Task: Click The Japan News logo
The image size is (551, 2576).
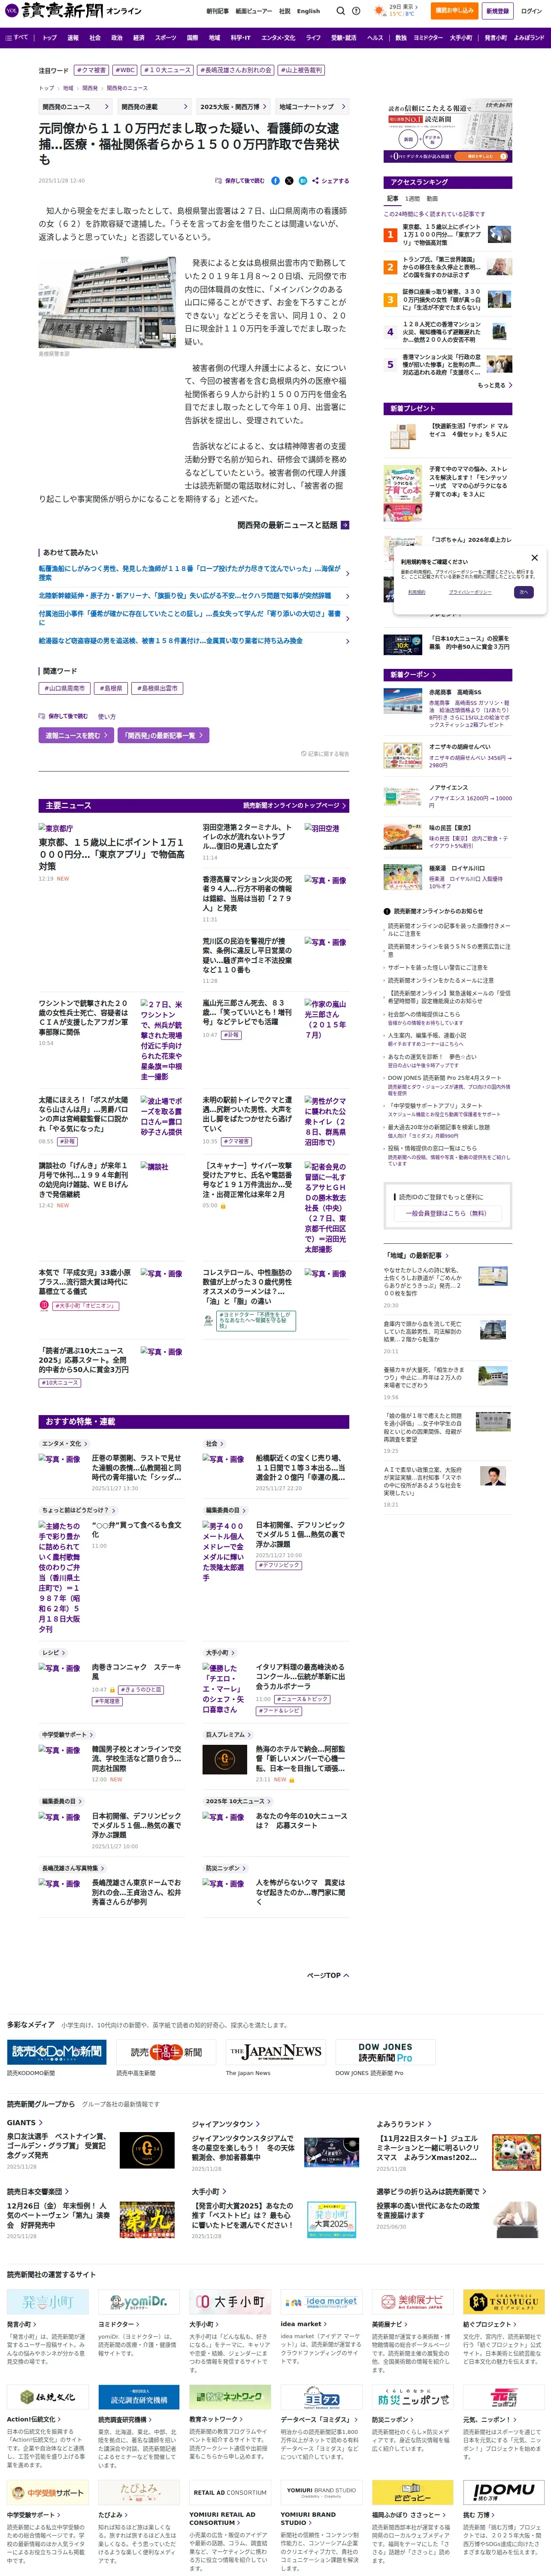Action: tap(275, 2052)
